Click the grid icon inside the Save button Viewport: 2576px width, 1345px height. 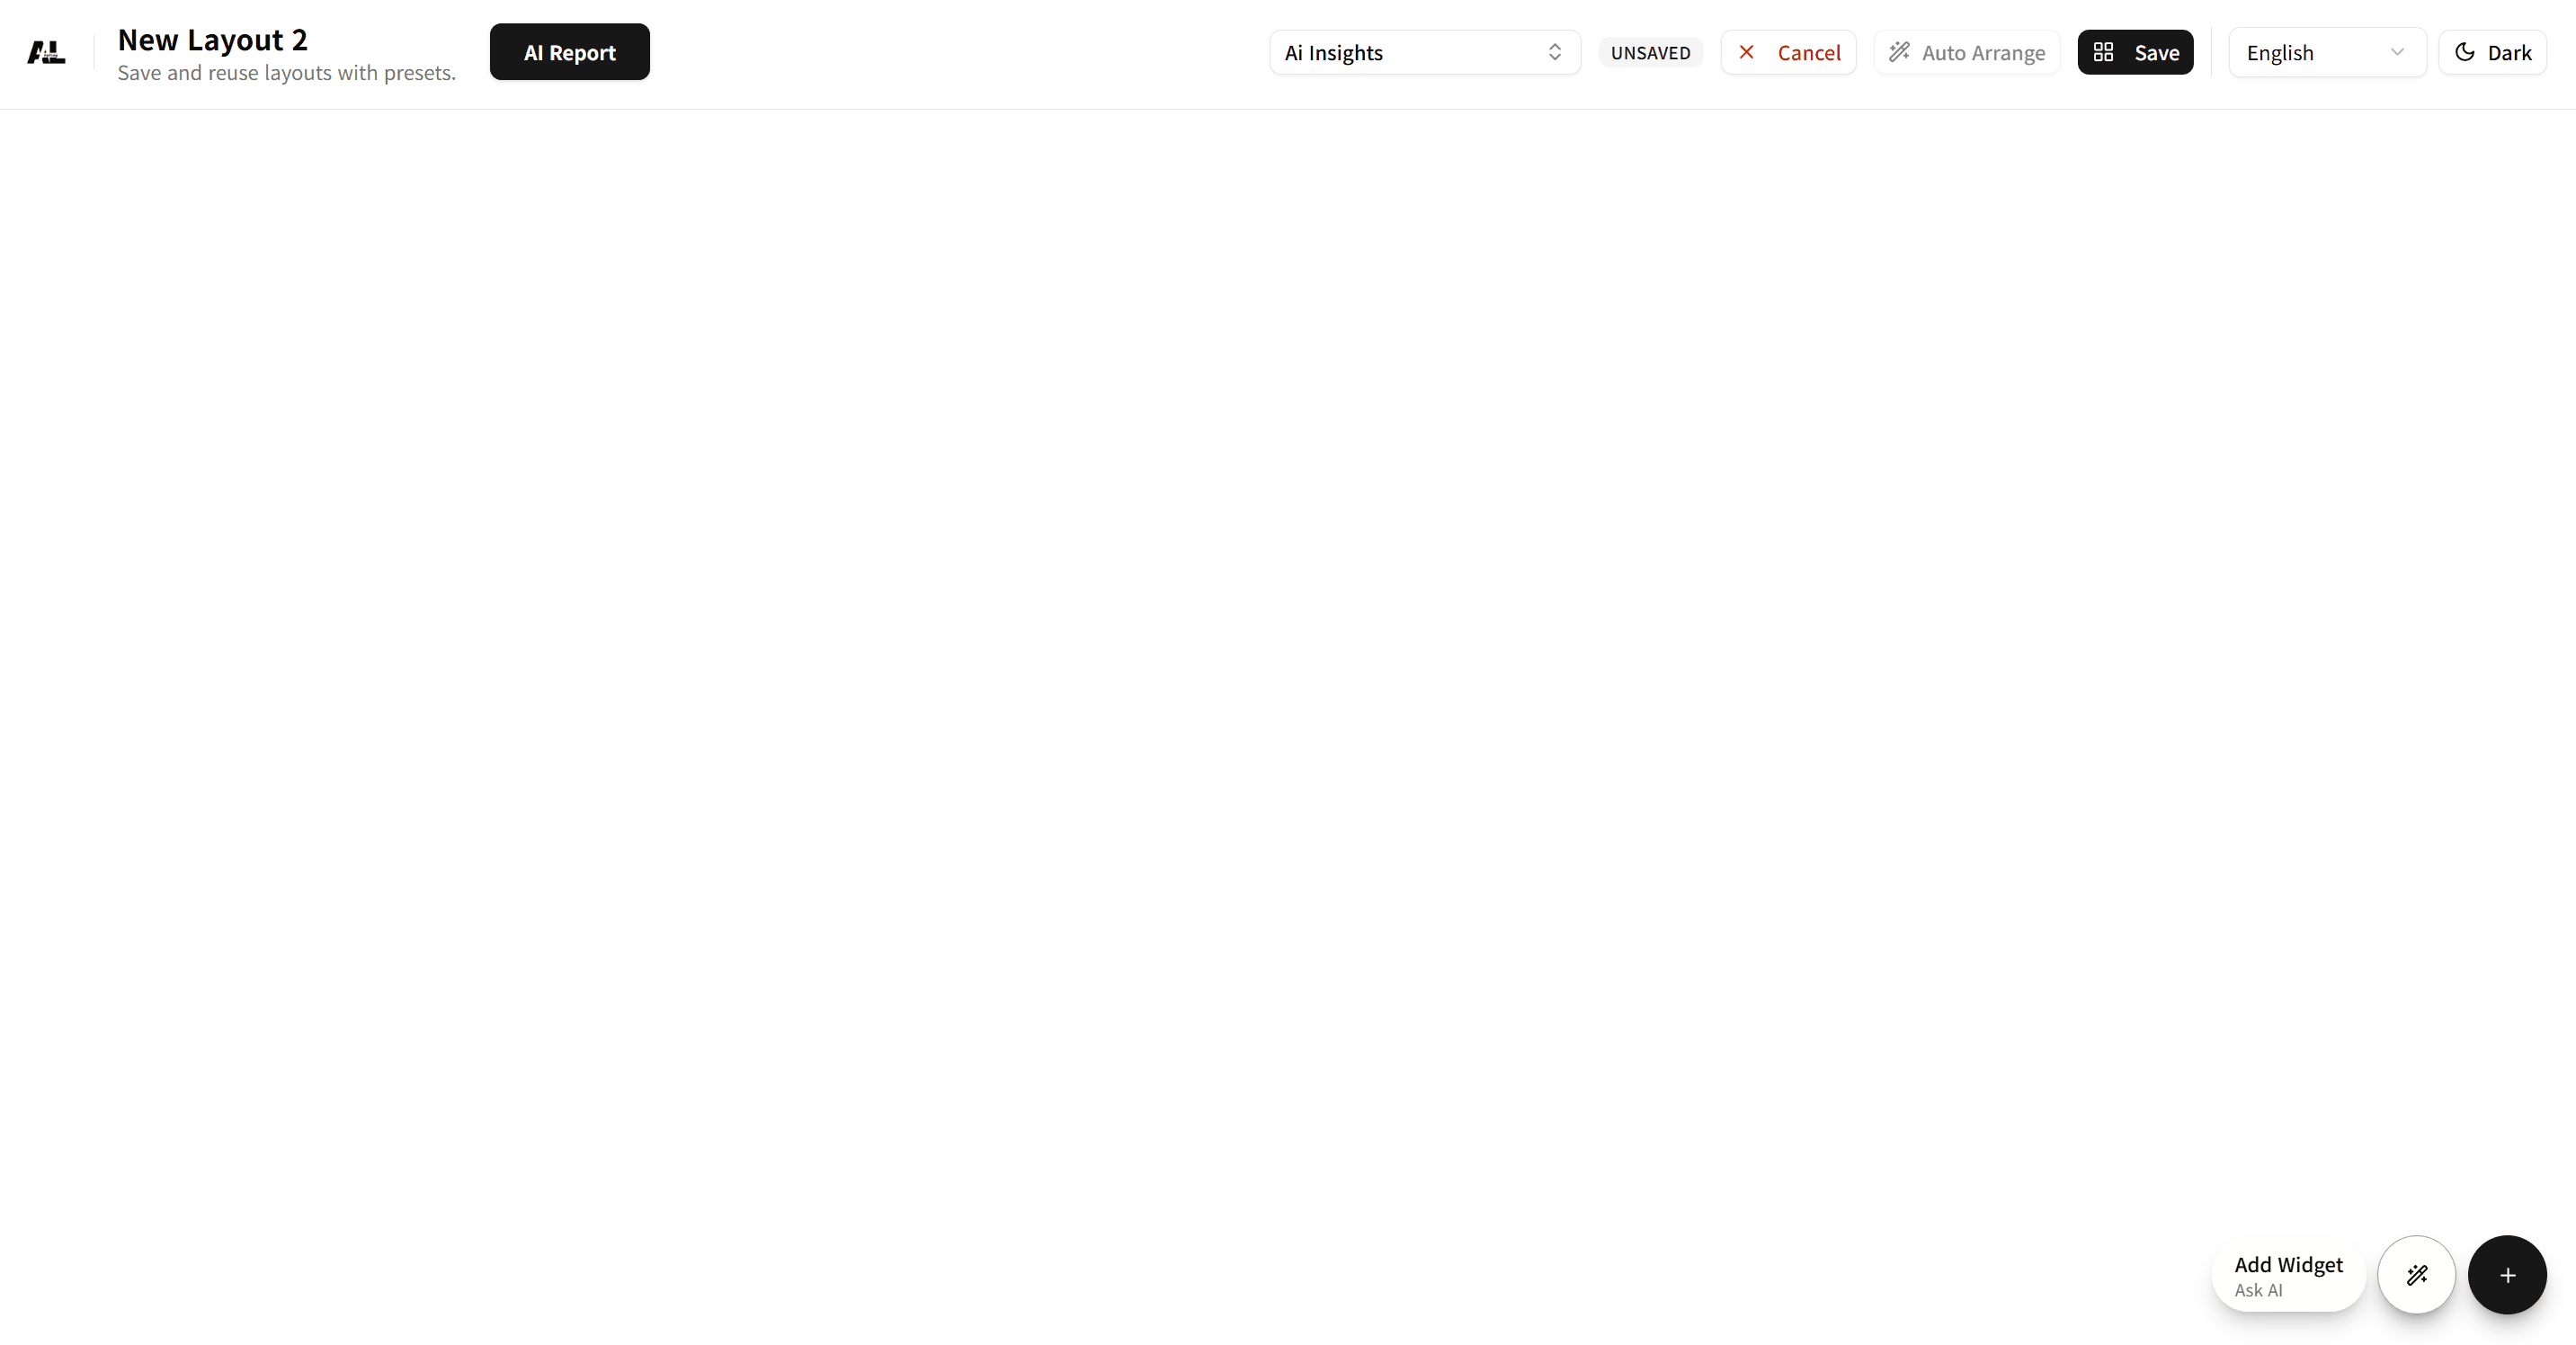pos(2106,52)
